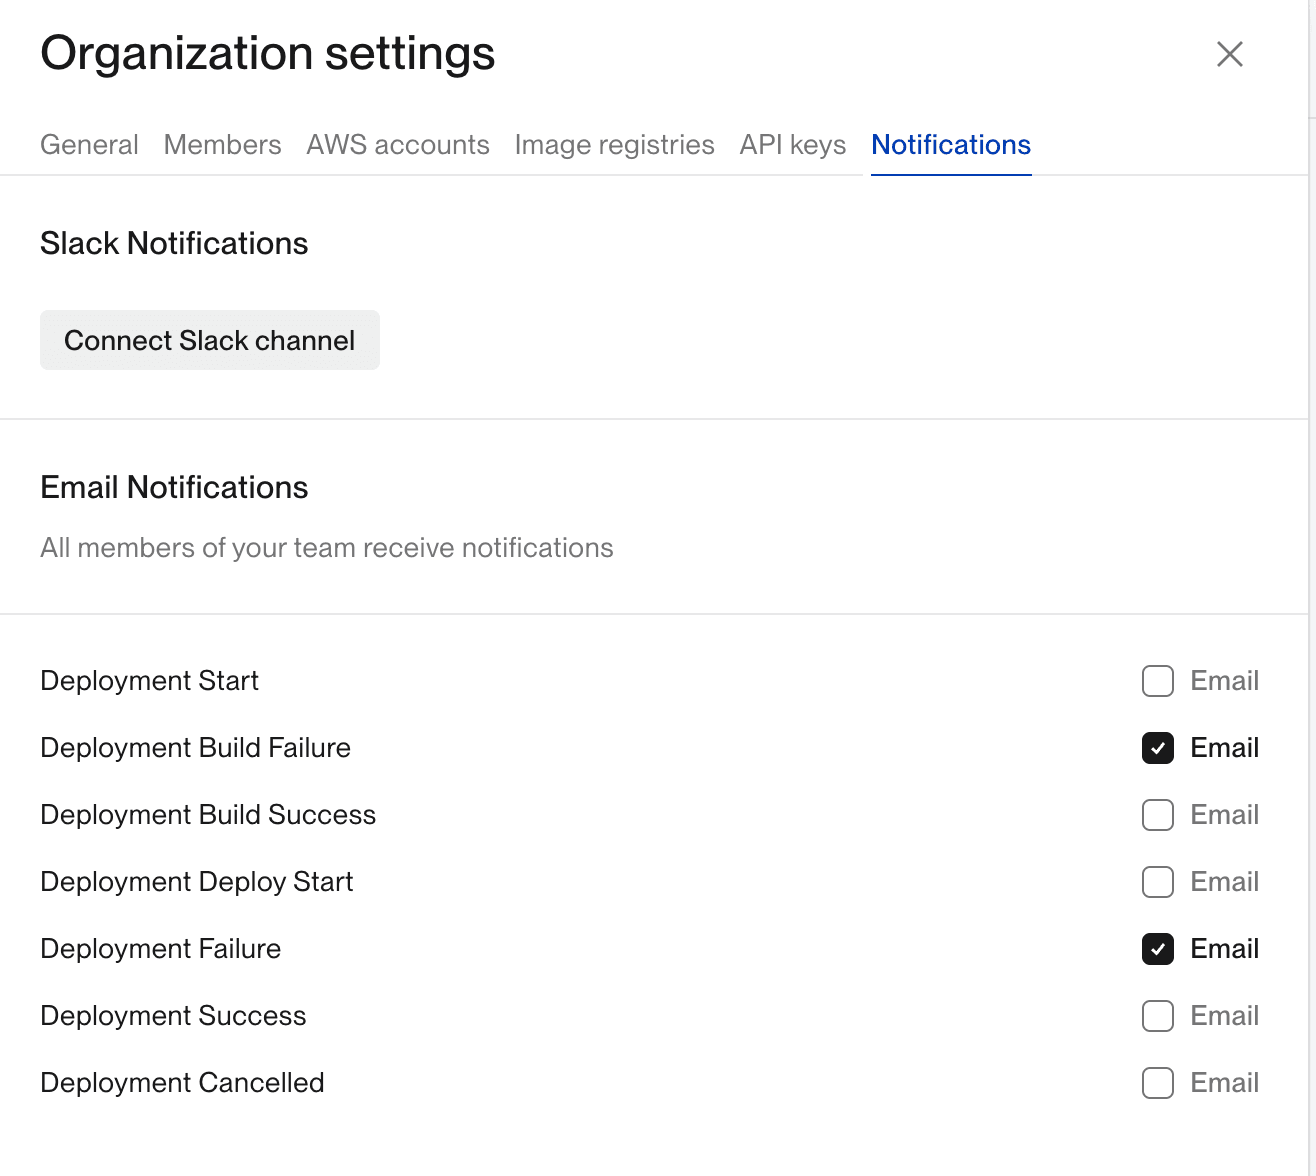The height and width of the screenshot is (1176, 1316).
Task: Enable email for Deployment Start
Action: (x=1158, y=681)
